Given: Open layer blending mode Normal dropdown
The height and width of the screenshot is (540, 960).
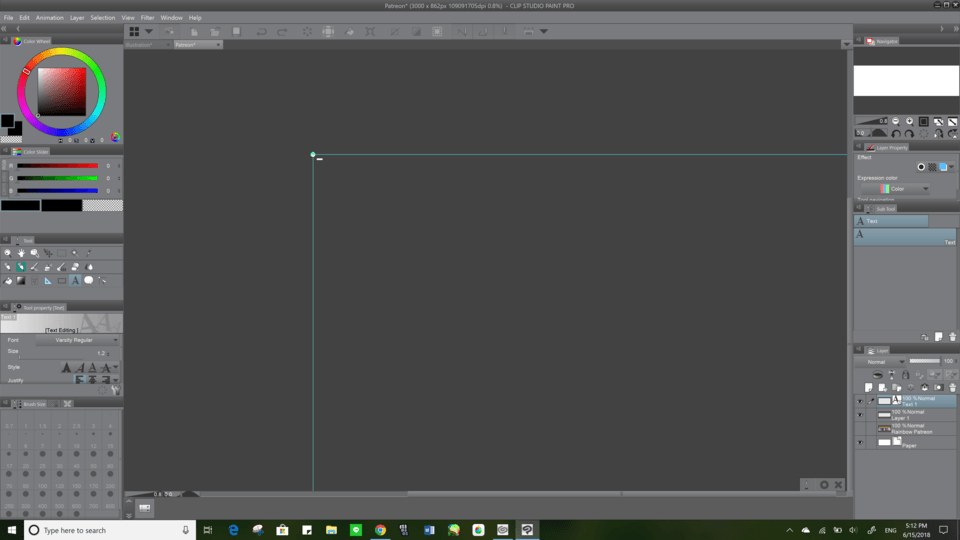Looking at the screenshot, I should 881,362.
